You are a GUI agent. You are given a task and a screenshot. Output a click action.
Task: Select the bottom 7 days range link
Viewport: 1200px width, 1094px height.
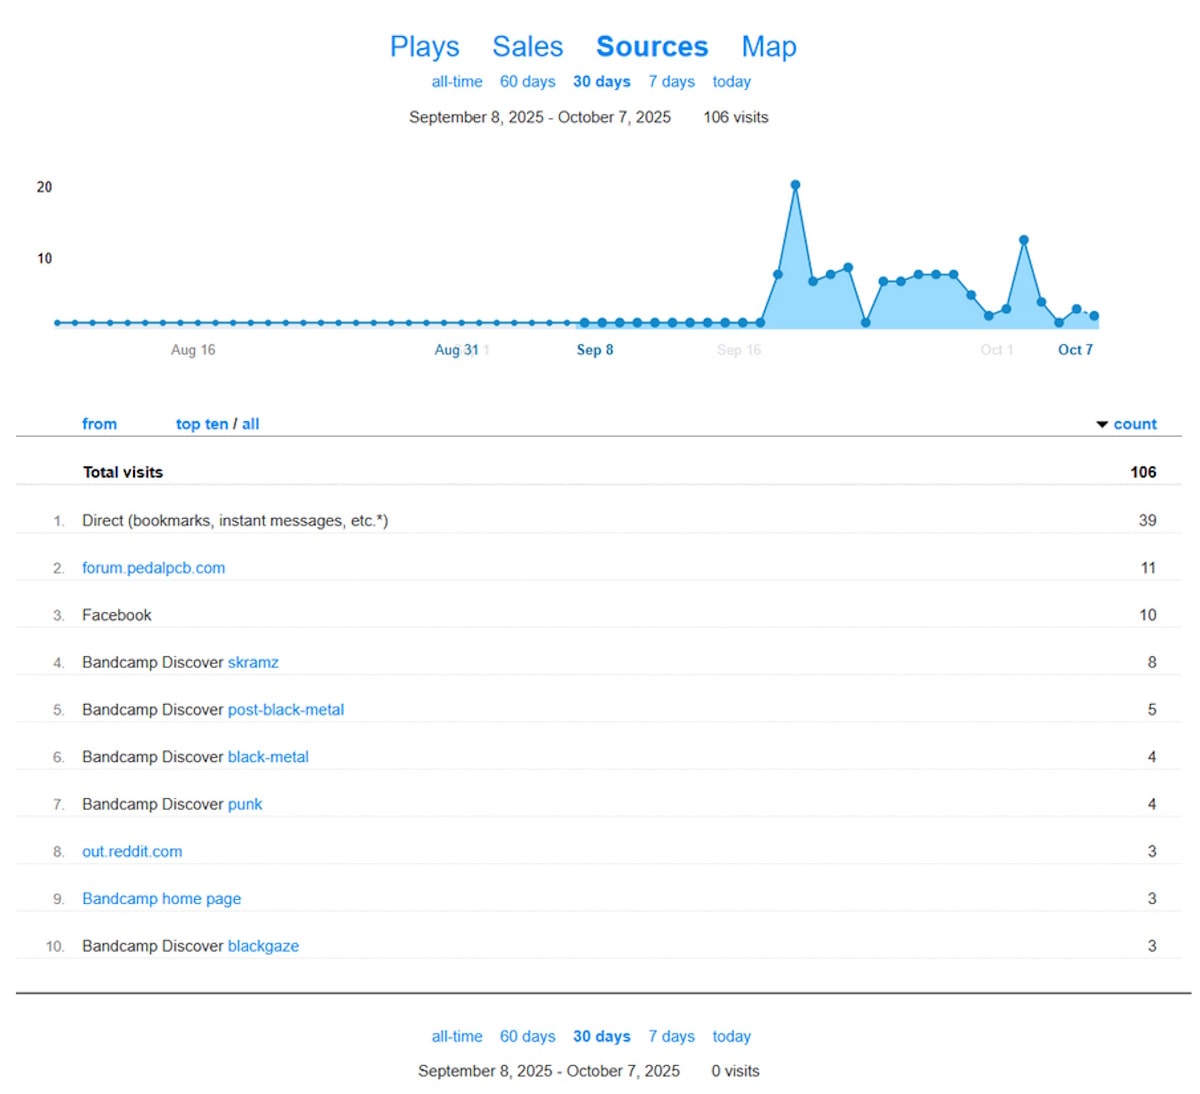(671, 1037)
